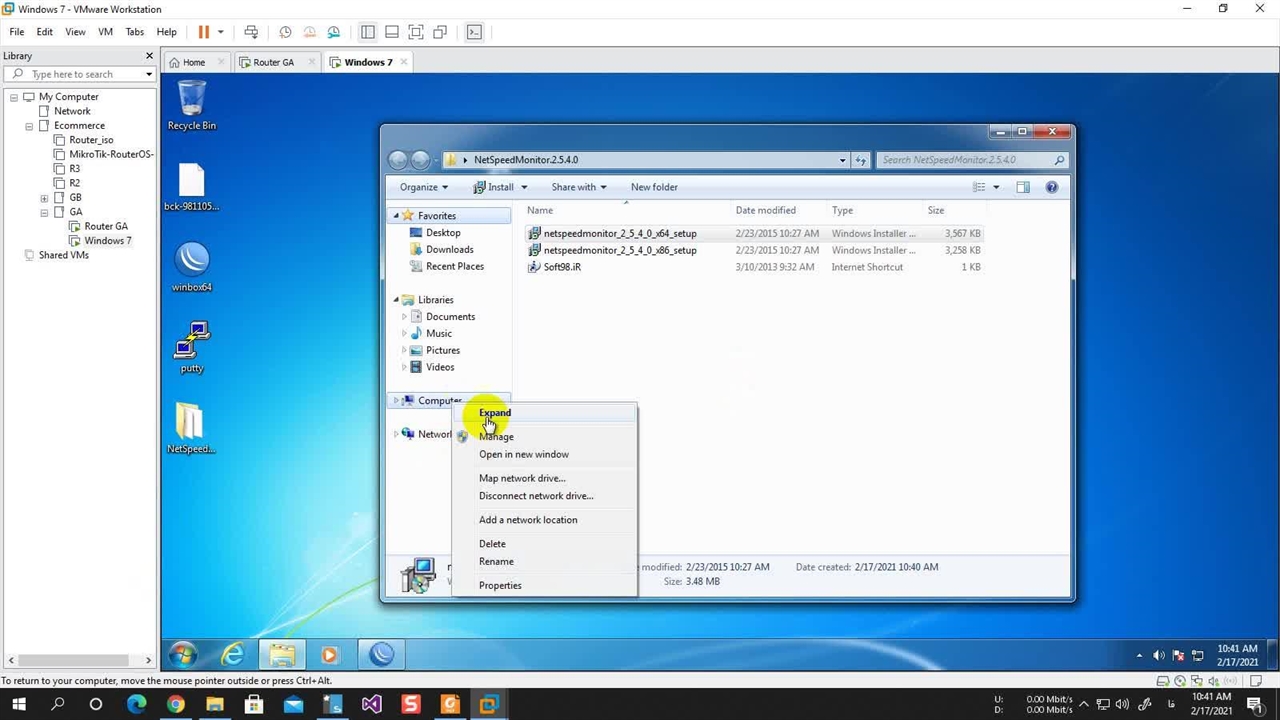
Task: Open the Share with dropdown
Action: (578, 187)
